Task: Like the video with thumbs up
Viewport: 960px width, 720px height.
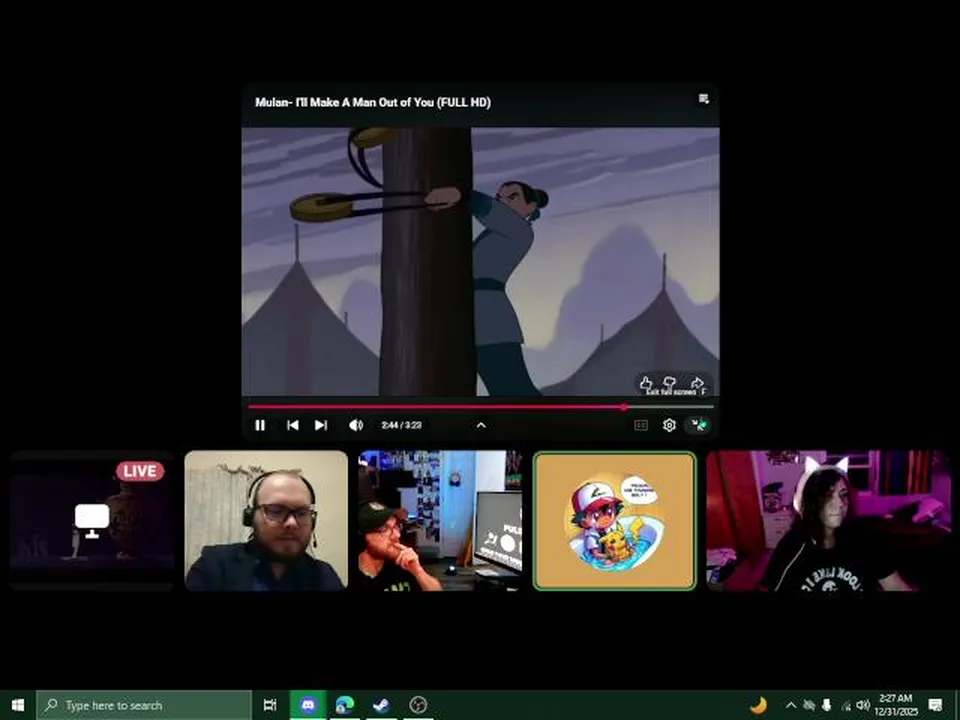Action: click(646, 383)
